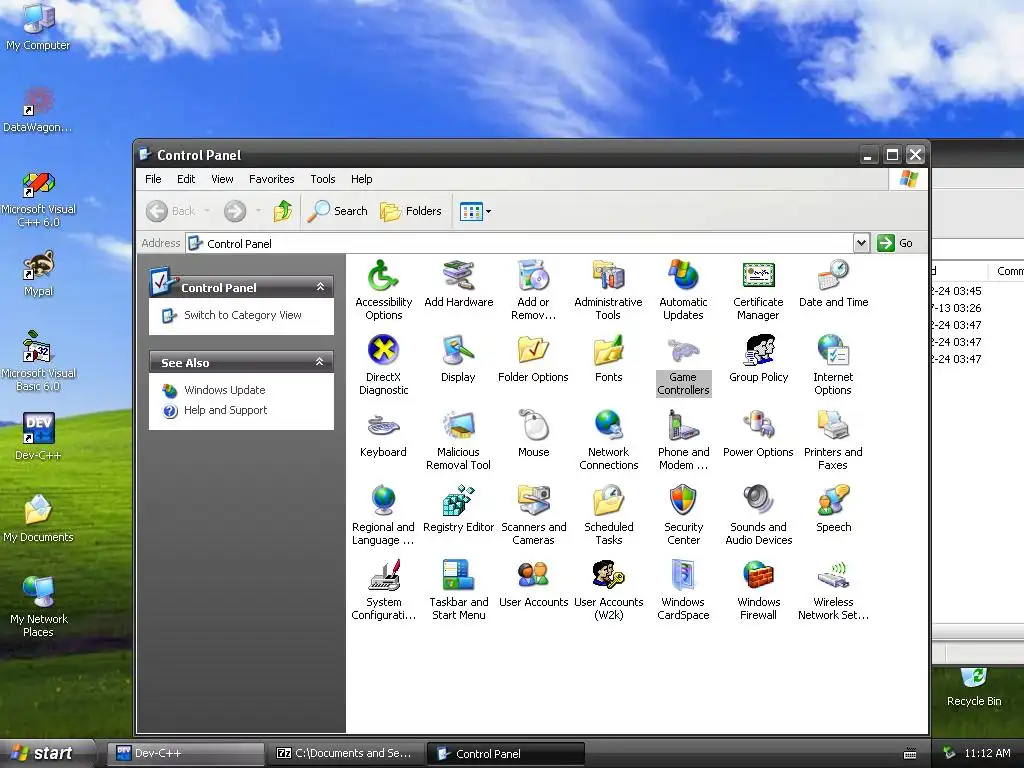Select the Power Options icon
The width and height of the screenshot is (1024, 768).
coord(758,434)
